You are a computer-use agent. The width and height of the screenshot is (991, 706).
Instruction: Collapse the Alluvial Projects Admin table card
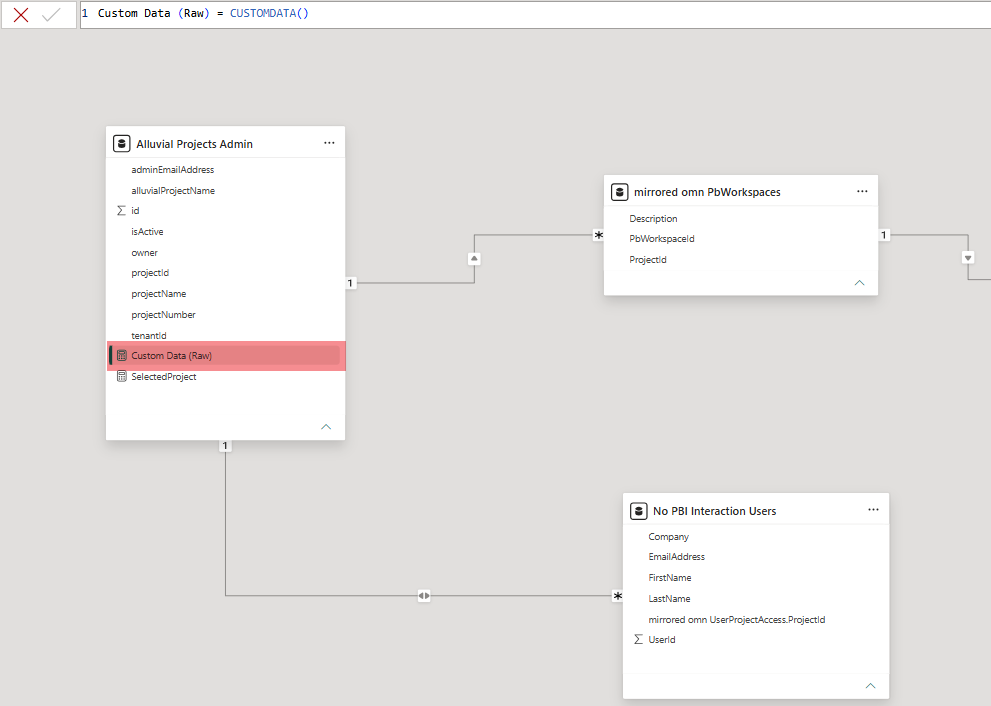pos(326,427)
